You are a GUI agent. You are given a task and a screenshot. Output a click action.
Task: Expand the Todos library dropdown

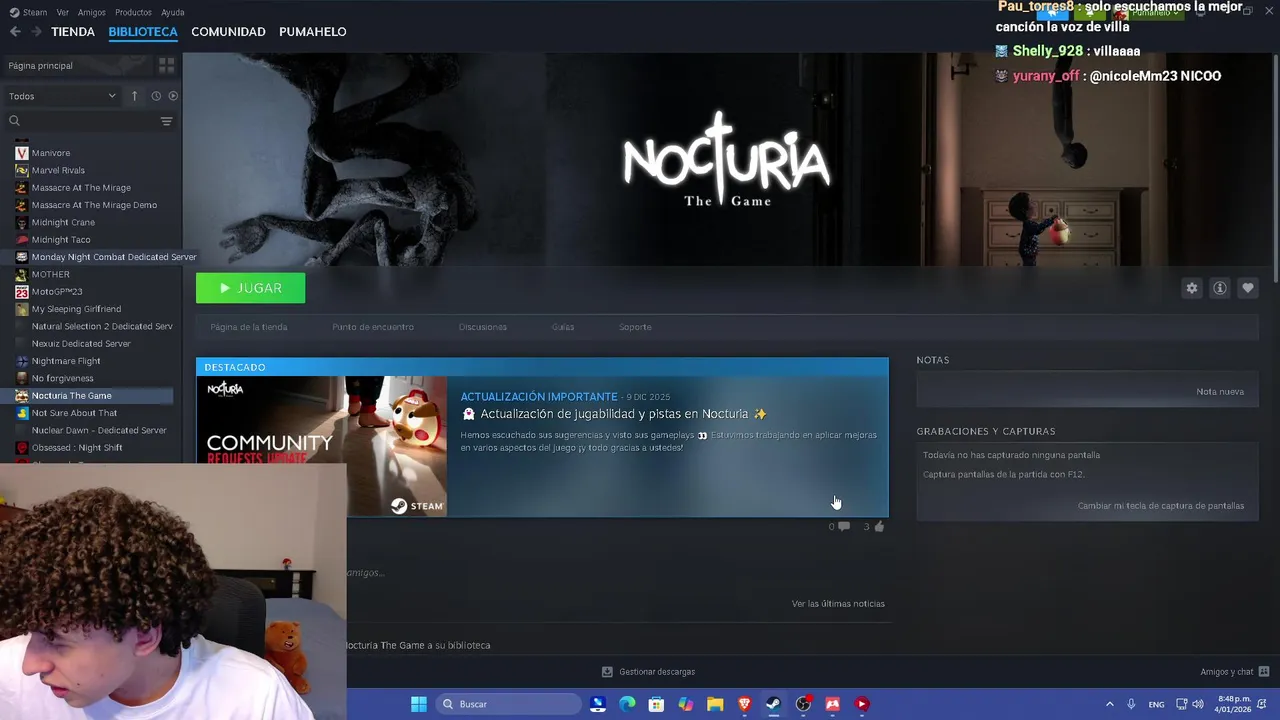click(x=62, y=96)
